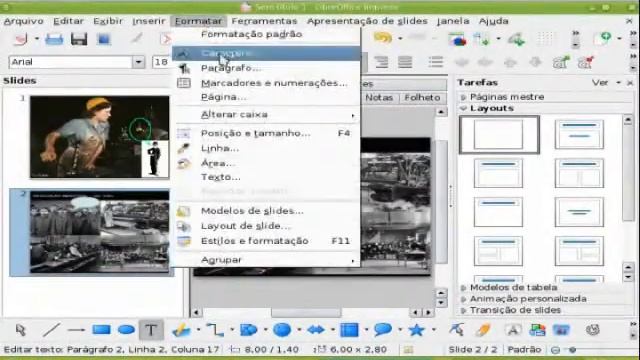The width and height of the screenshot is (640, 360).
Task: Select the arrow selection tool
Action: (x=20, y=330)
